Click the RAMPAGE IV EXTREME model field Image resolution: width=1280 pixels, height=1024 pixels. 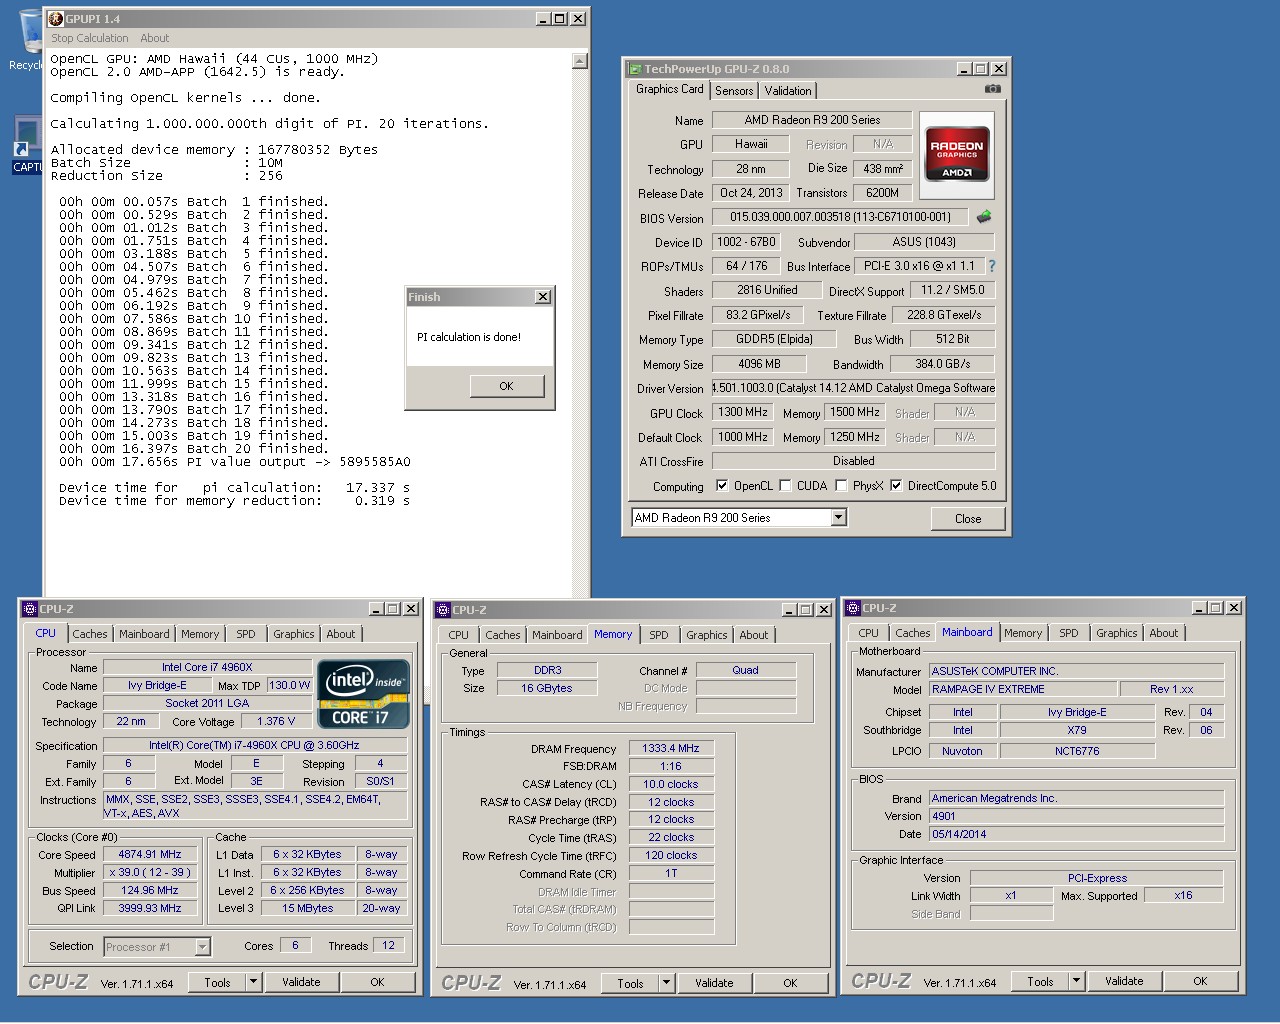[x=1023, y=689]
